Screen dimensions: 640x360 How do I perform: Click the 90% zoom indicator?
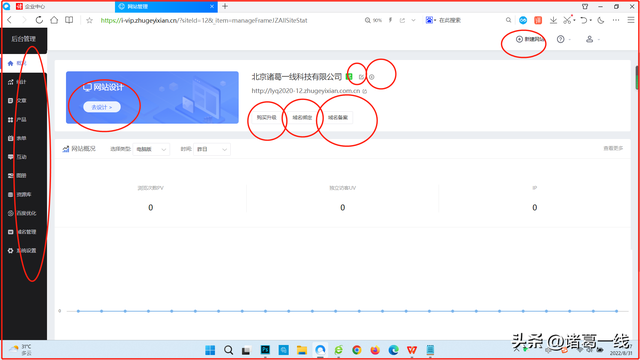click(373, 20)
